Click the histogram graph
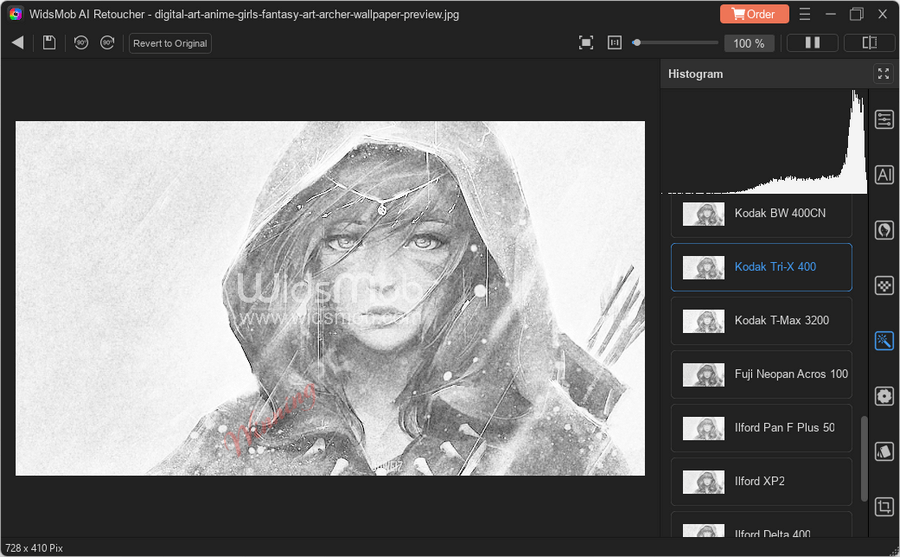The image size is (900, 557). click(764, 141)
